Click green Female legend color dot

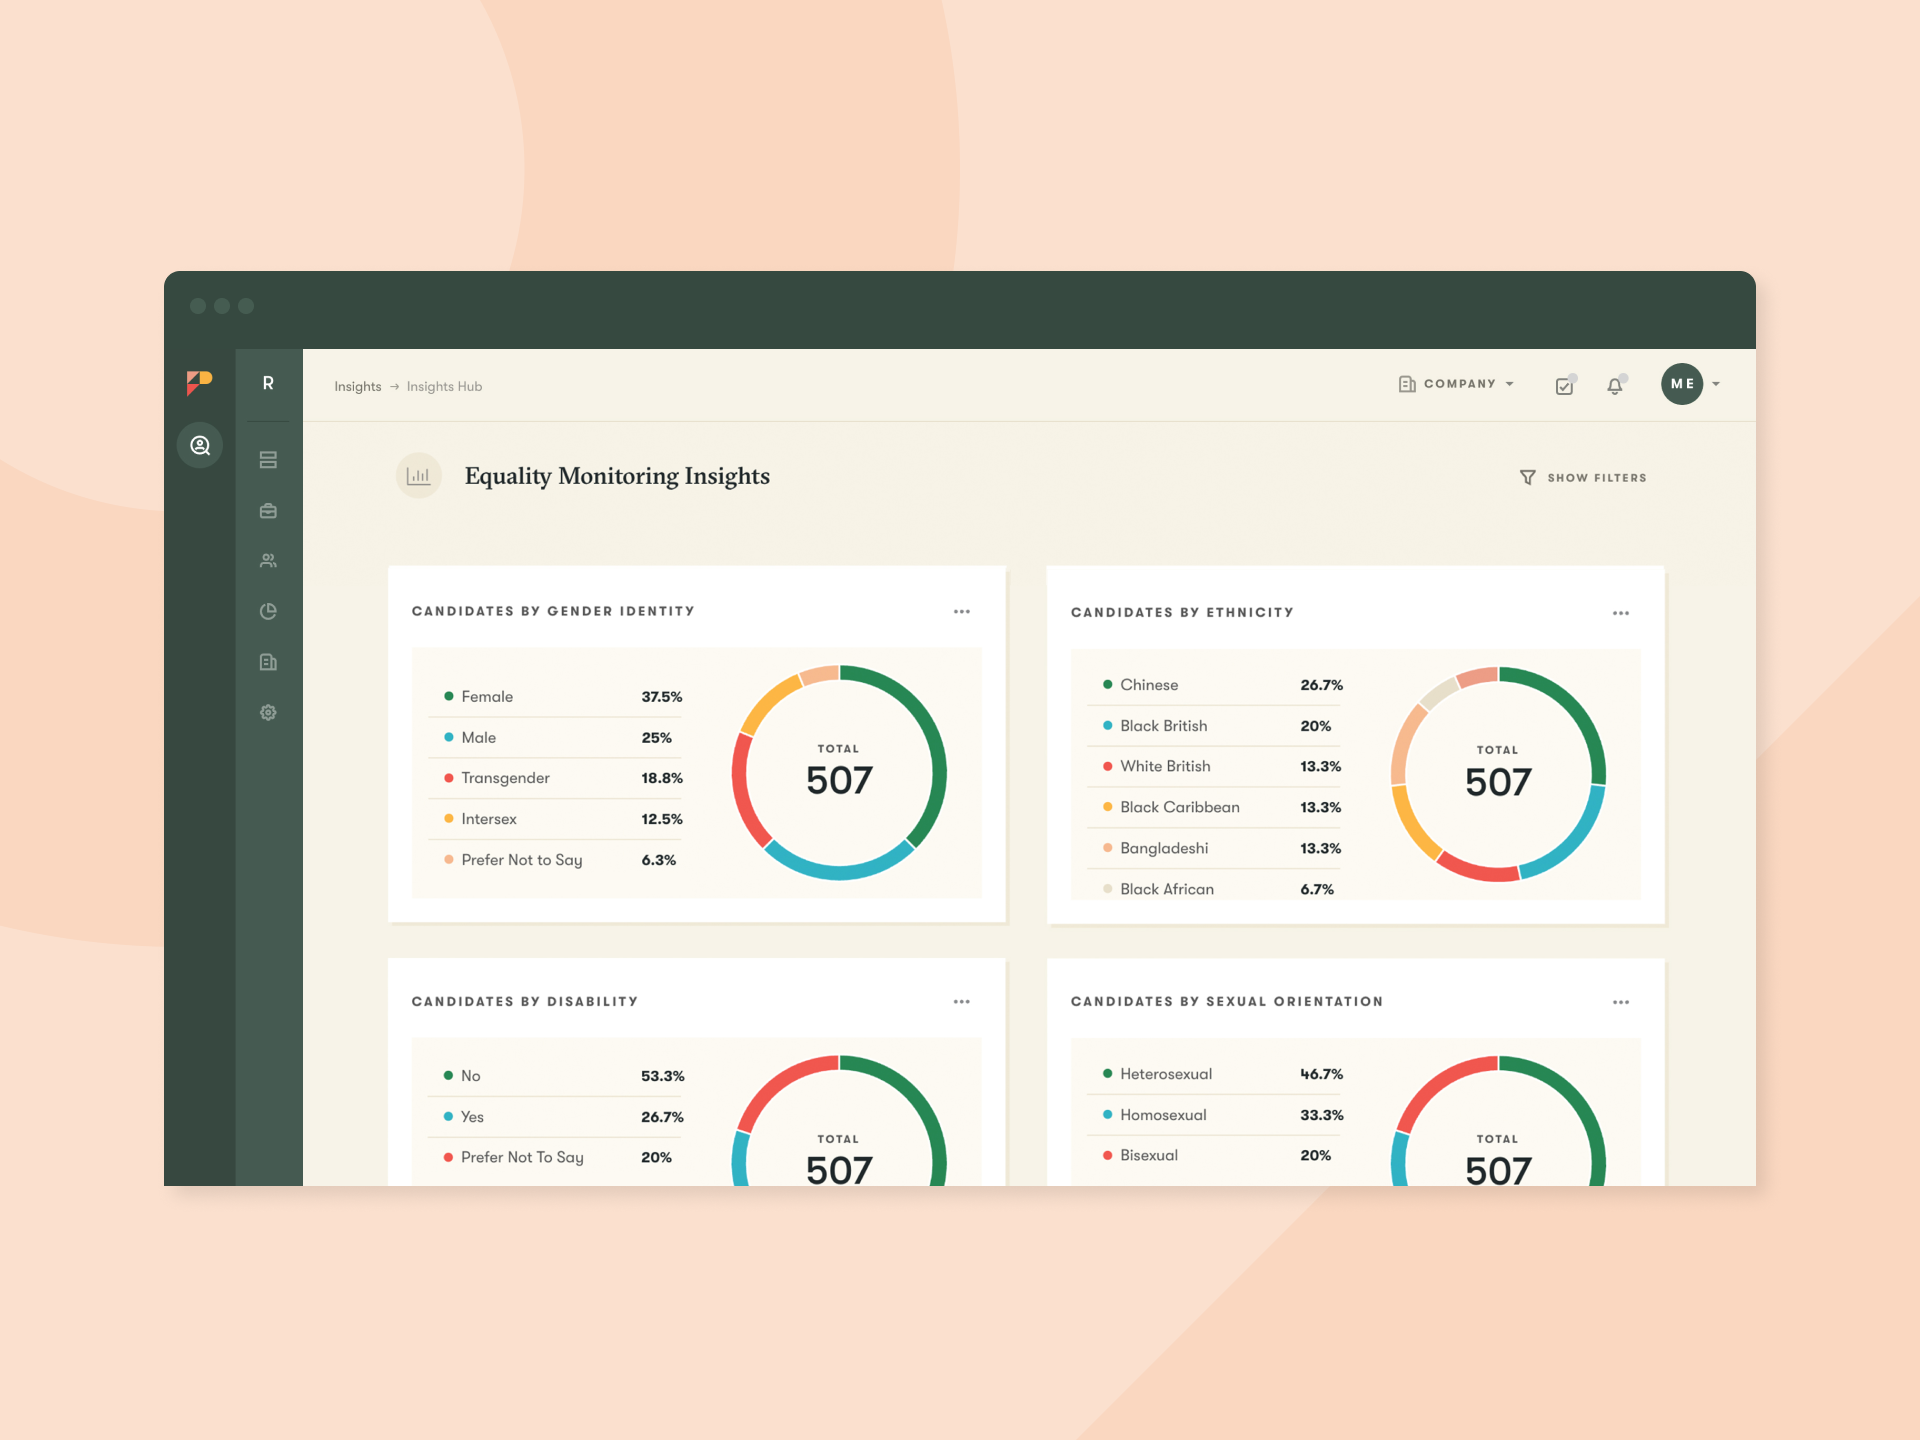point(449,696)
